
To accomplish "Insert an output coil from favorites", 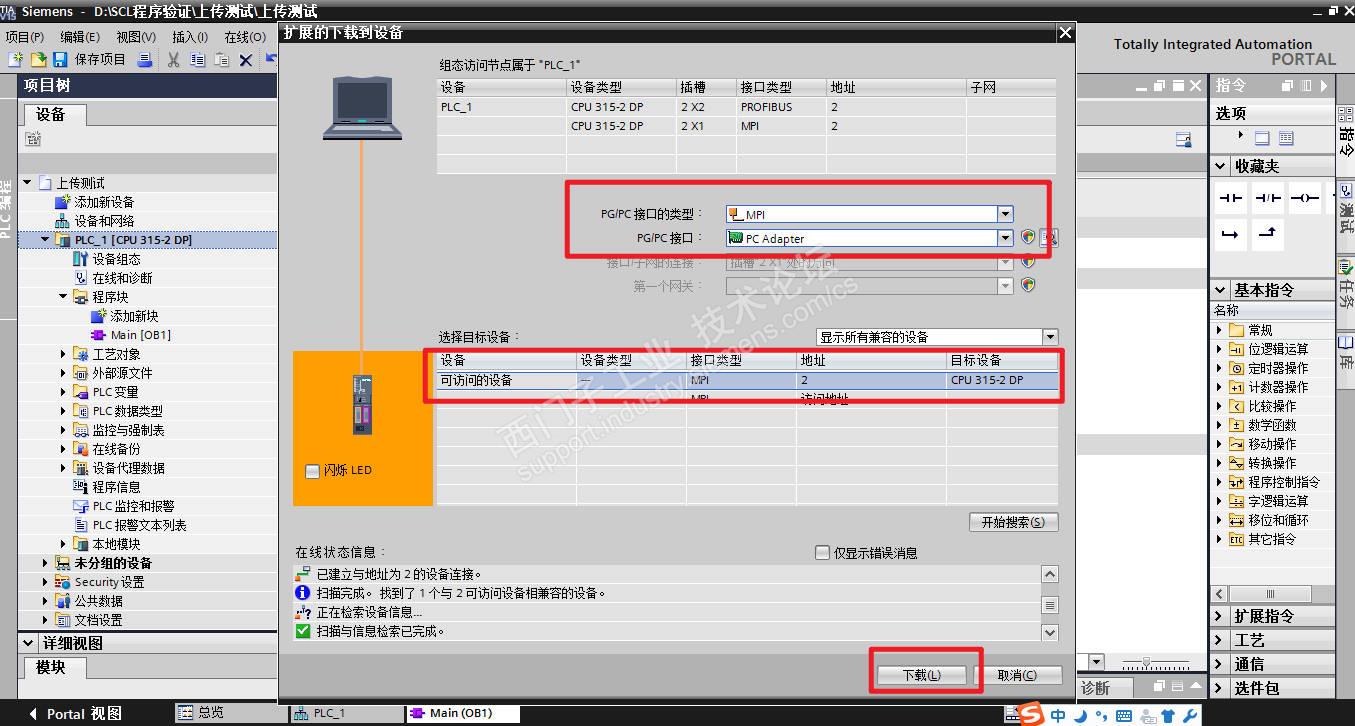I will click(1305, 198).
